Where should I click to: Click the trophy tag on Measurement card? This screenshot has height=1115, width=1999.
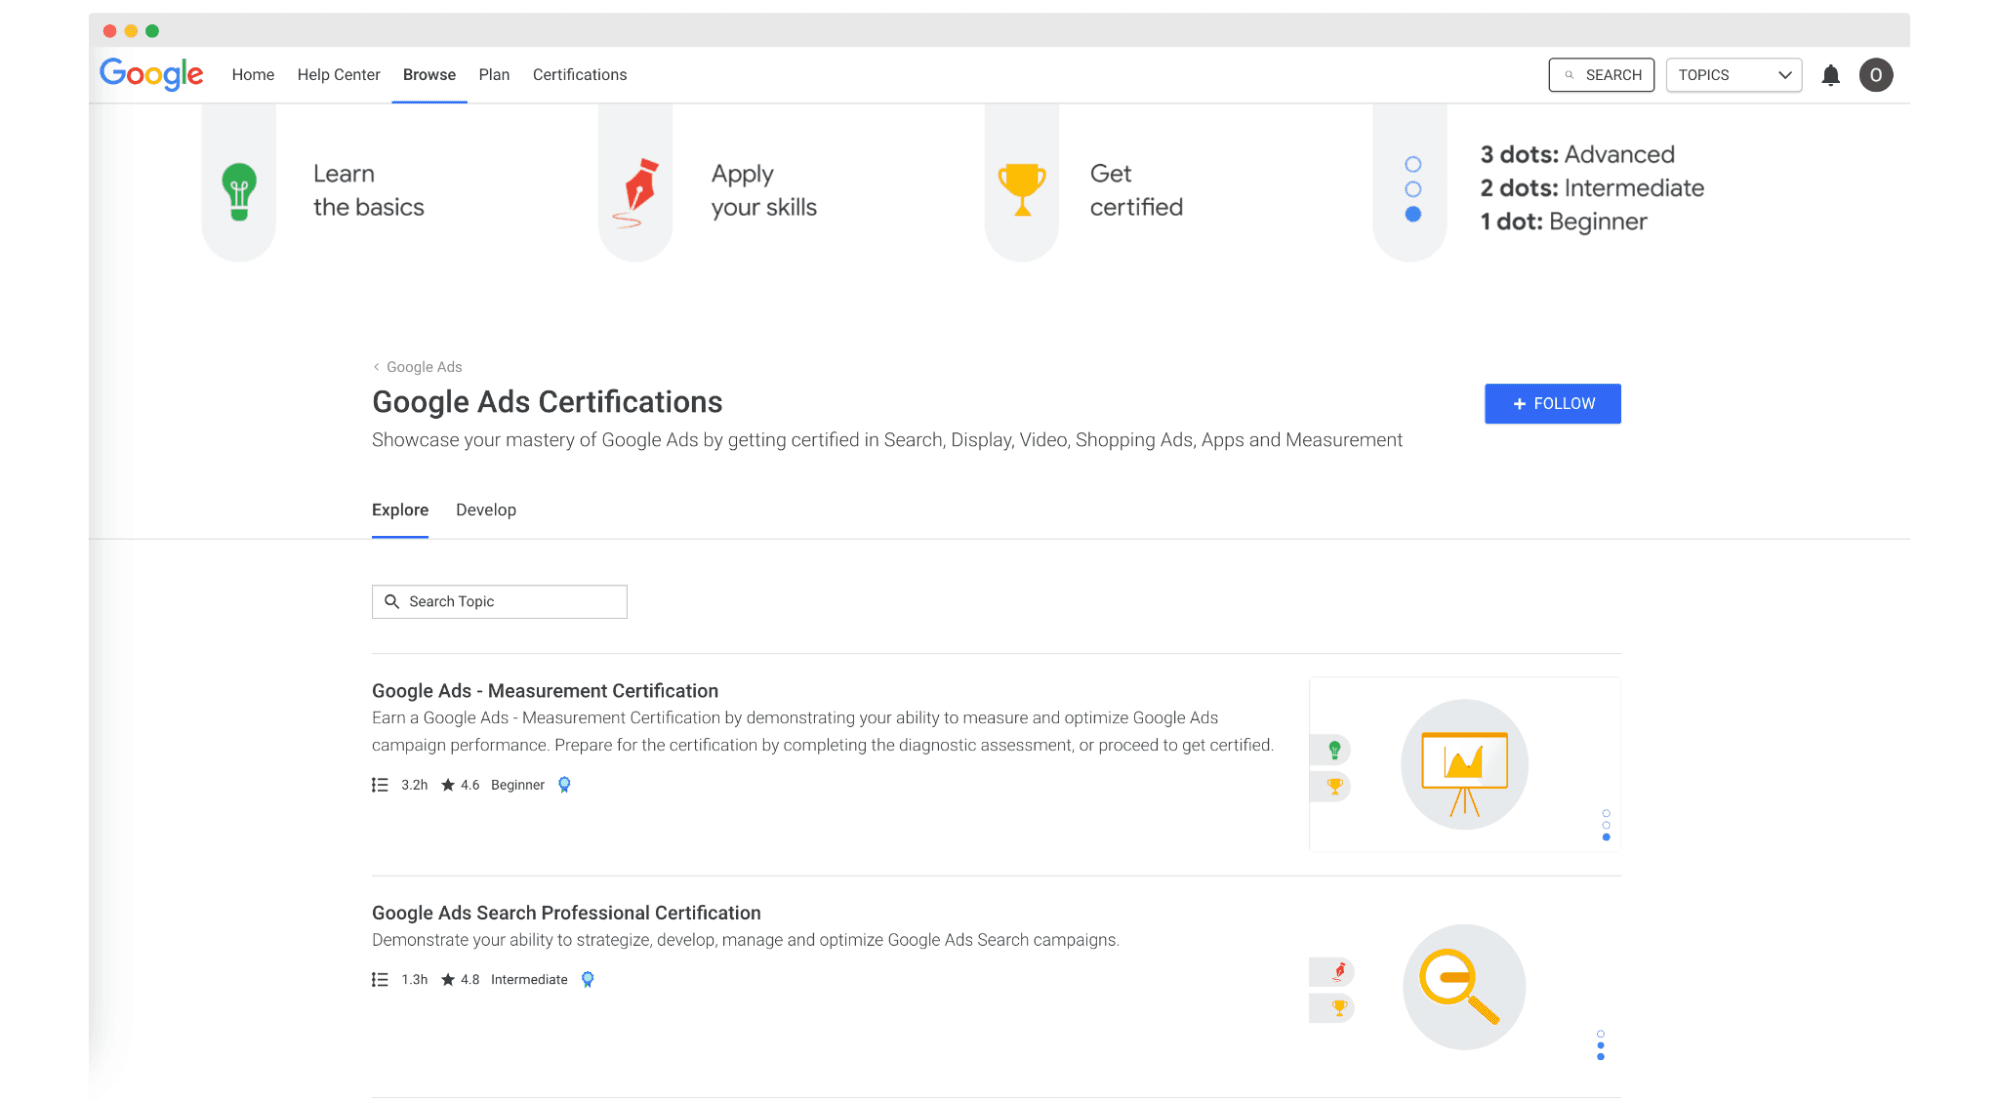point(1332,786)
